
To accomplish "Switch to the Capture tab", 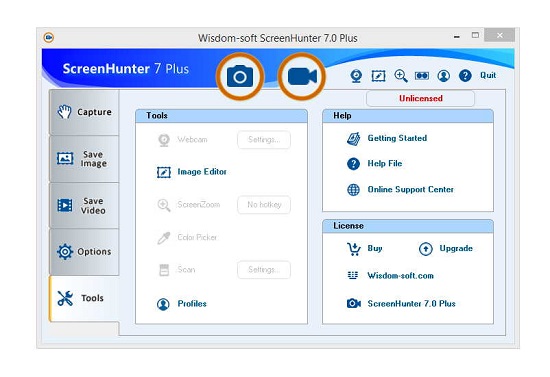I will tap(84, 112).
